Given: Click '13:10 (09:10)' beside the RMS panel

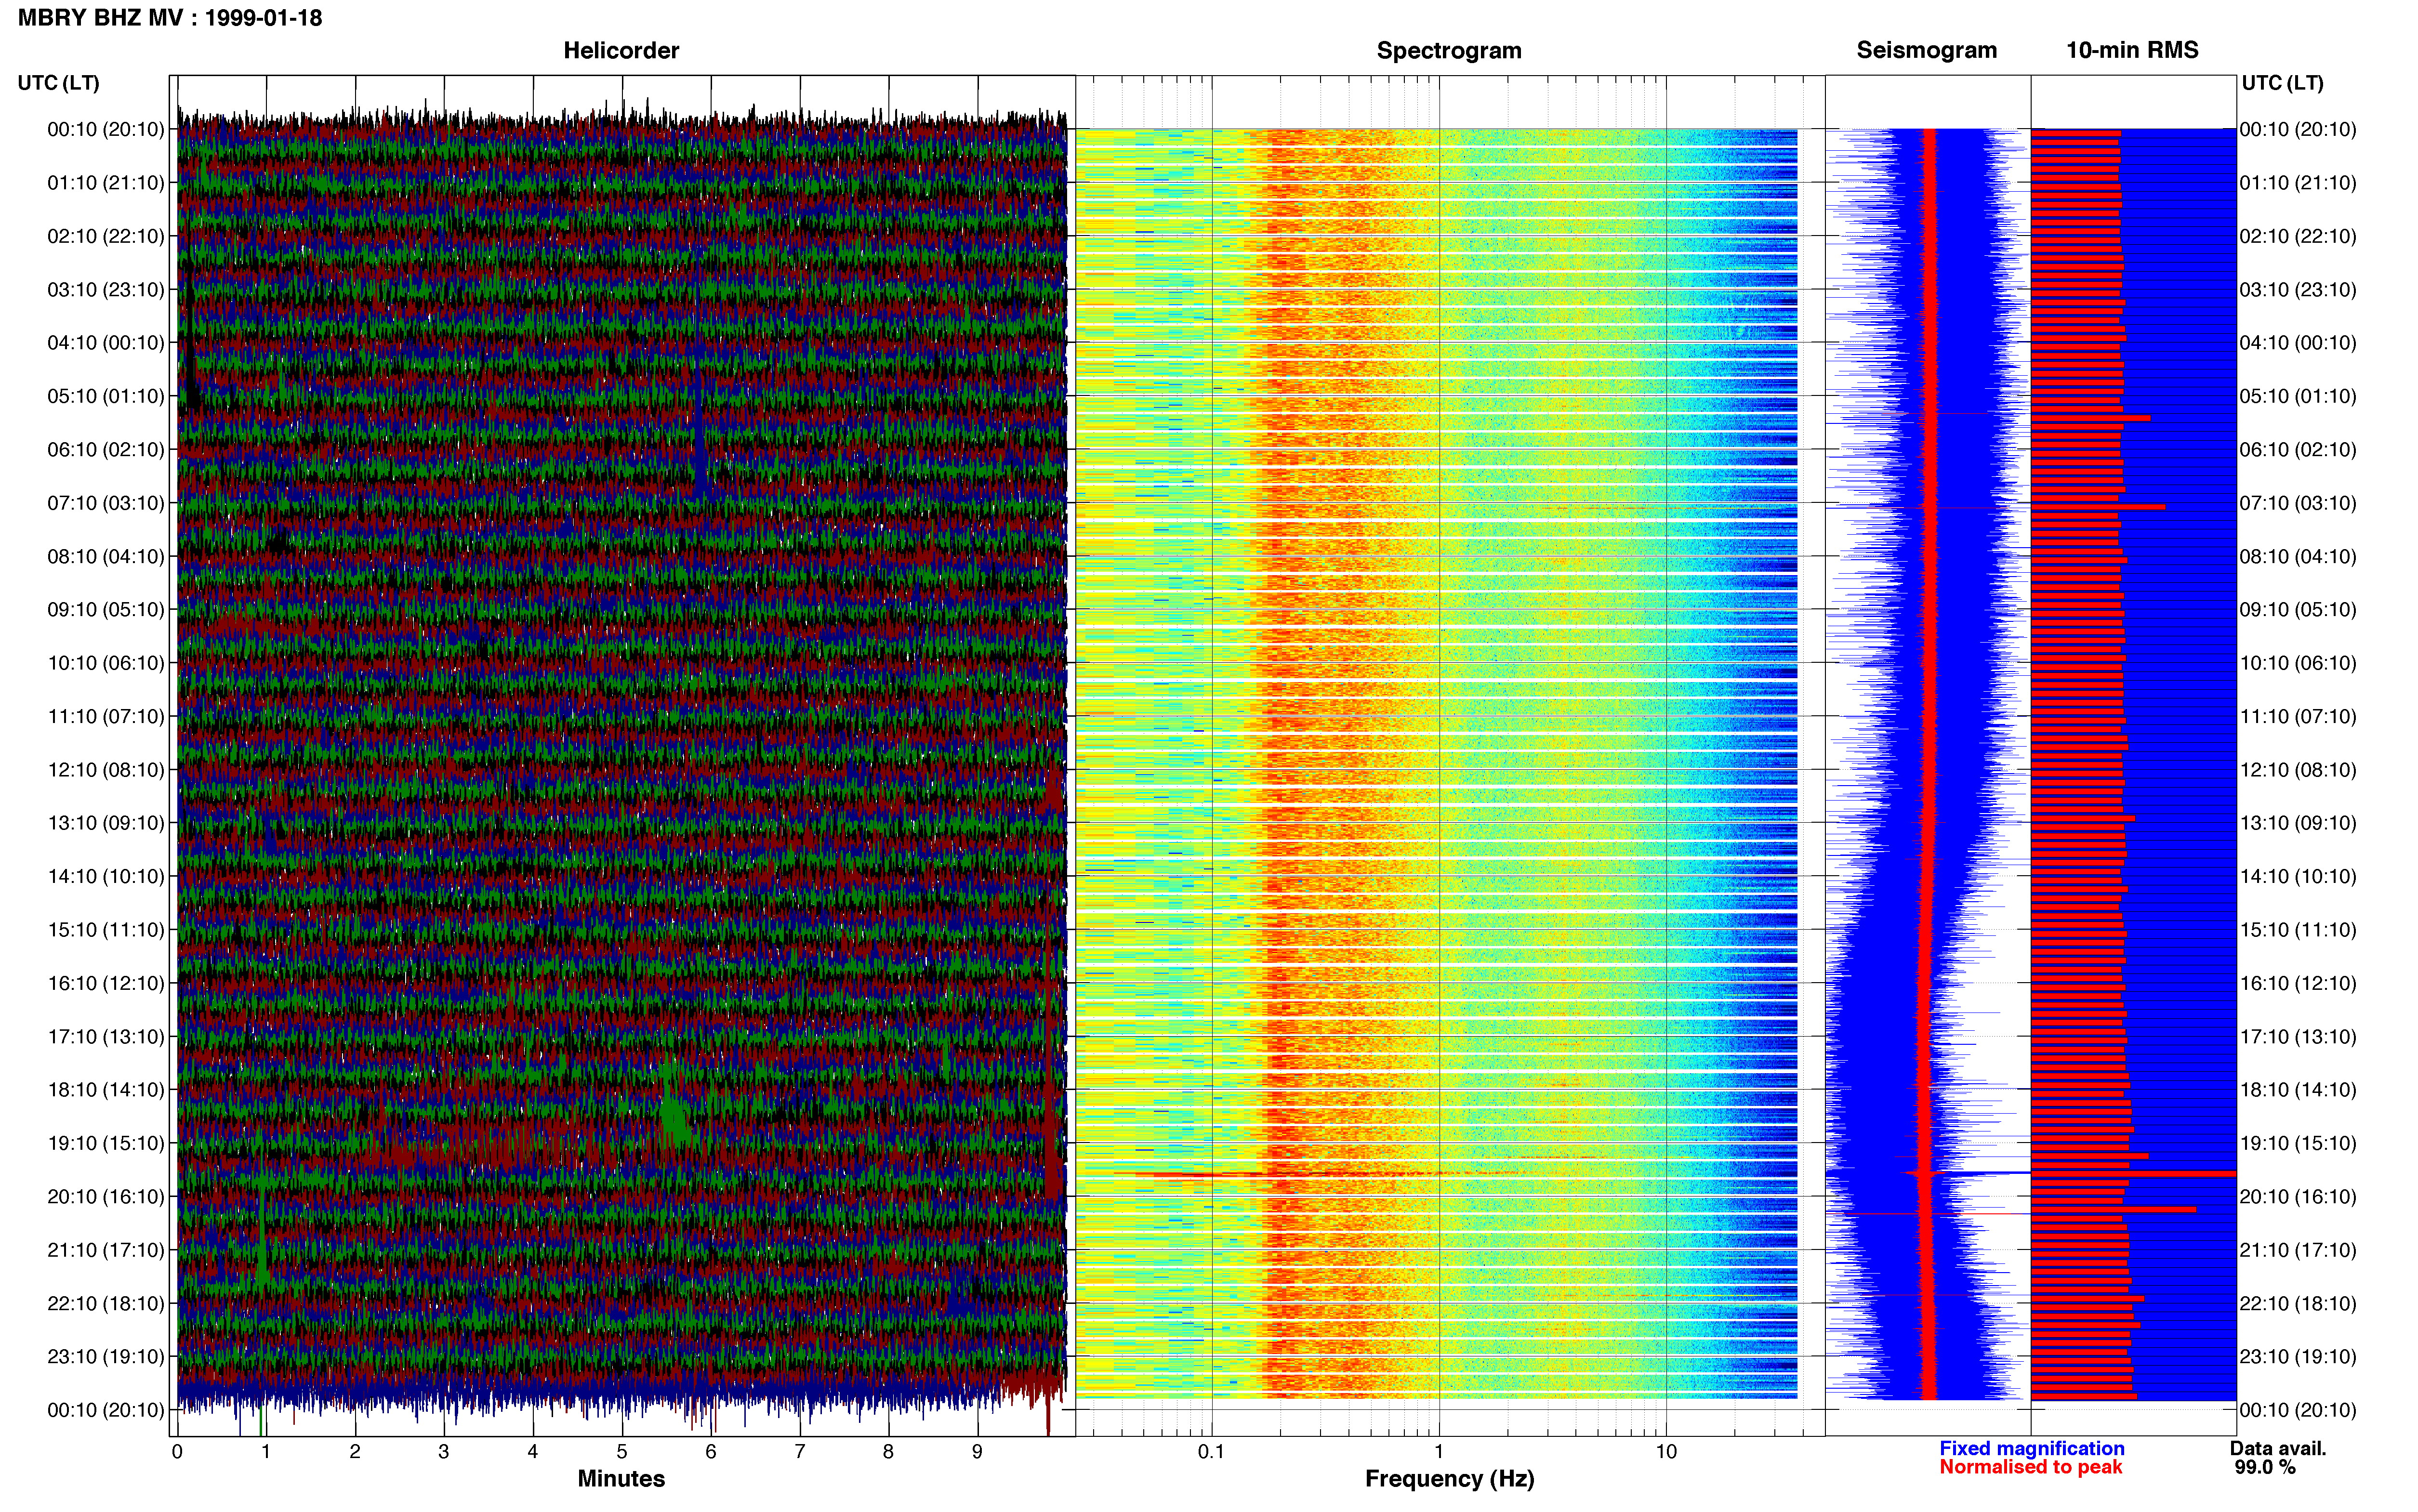Looking at the screenshot, I should (2298, 823).
